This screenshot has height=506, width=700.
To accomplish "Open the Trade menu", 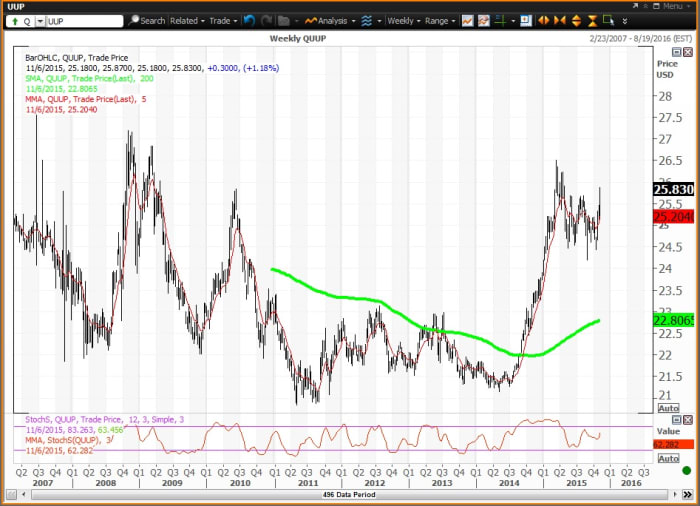I will point(222,20).
